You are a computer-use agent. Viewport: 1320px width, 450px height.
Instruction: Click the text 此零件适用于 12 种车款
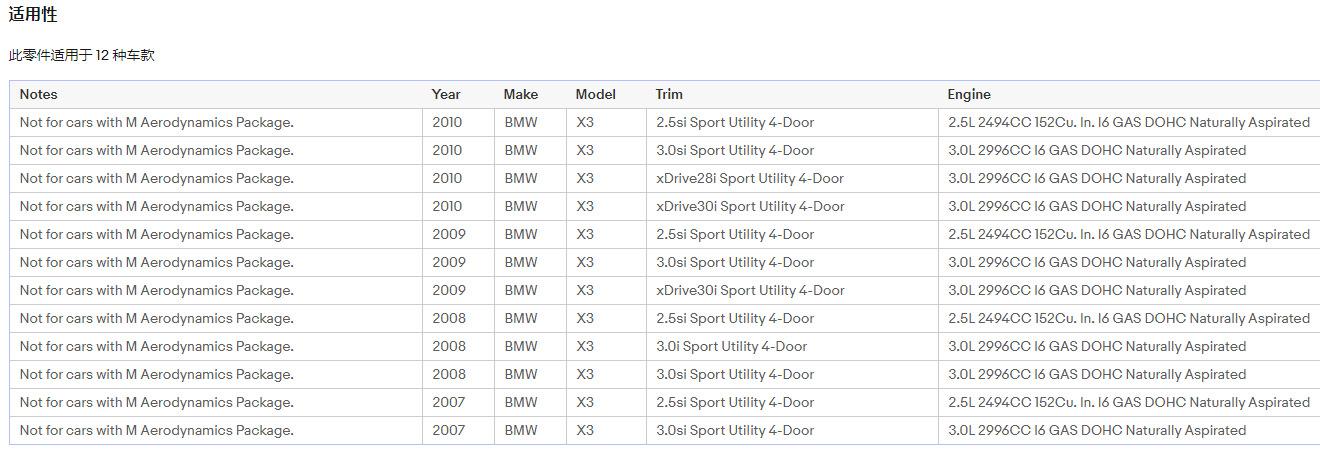click(x=82, y=56)
